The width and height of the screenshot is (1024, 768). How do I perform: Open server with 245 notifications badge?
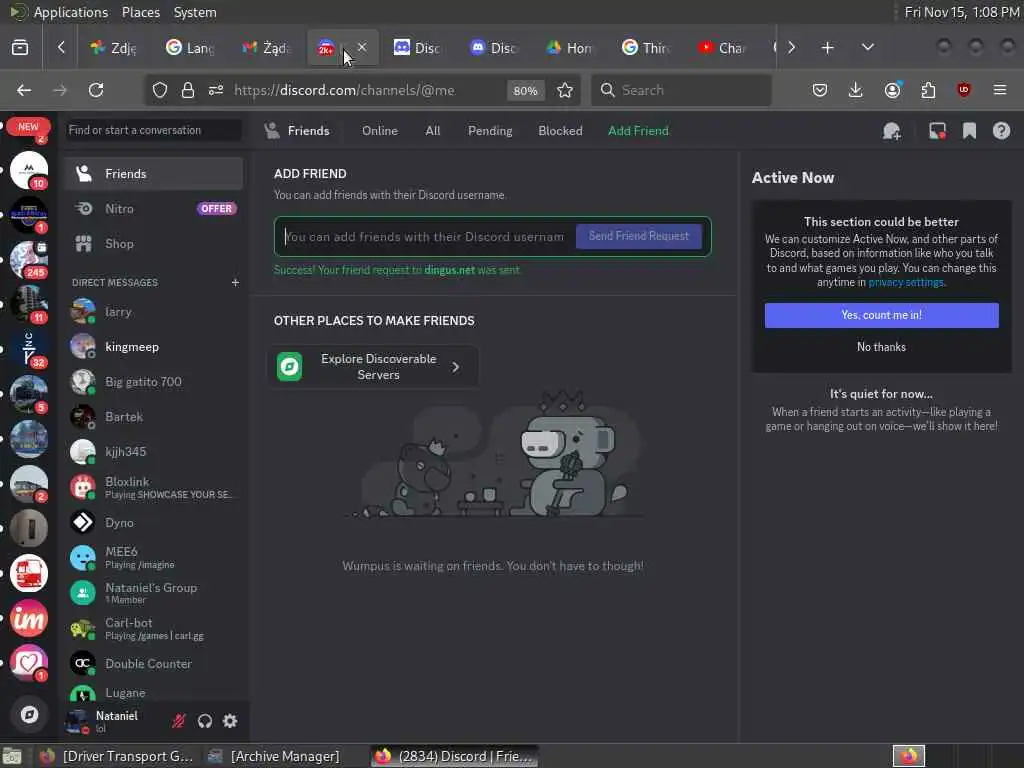(29, 259)
